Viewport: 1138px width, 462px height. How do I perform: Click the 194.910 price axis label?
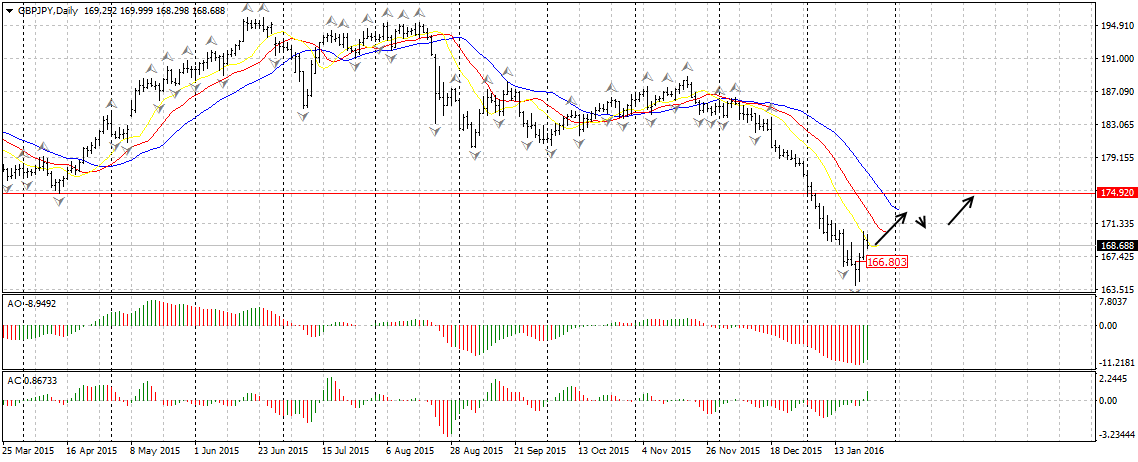1116,27
